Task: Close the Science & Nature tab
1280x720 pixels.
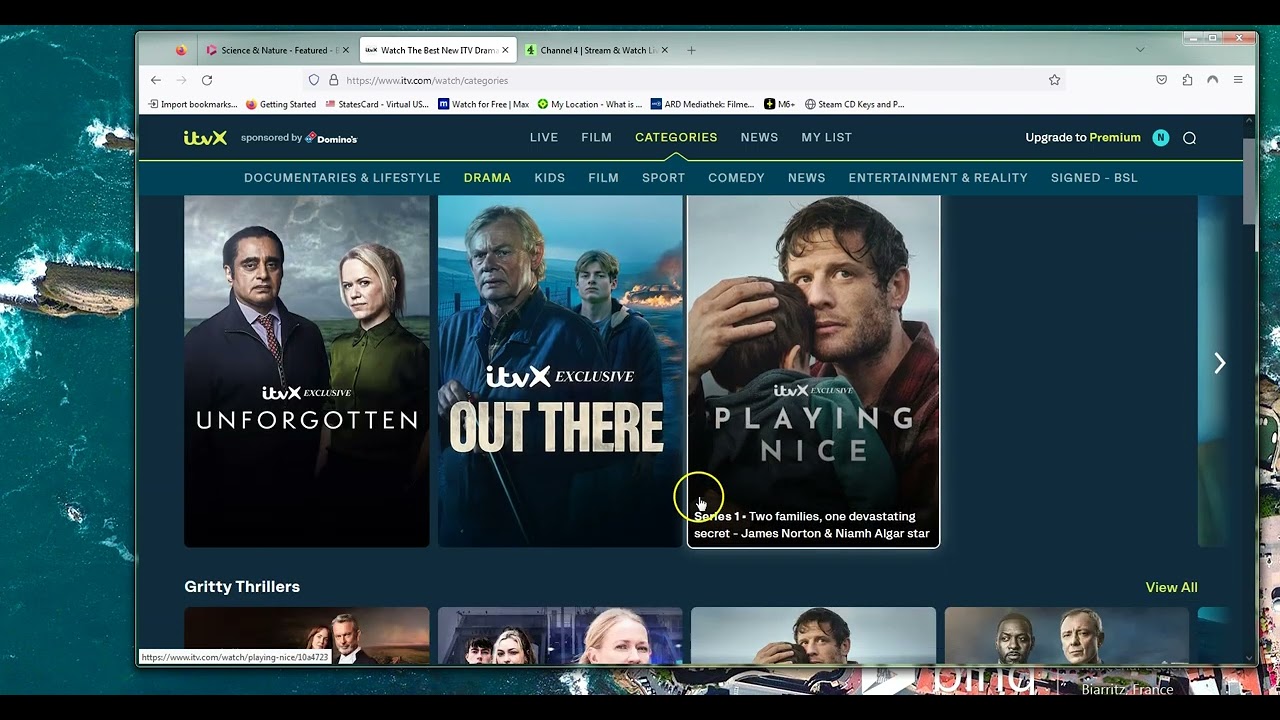Action: click(346, 50)
